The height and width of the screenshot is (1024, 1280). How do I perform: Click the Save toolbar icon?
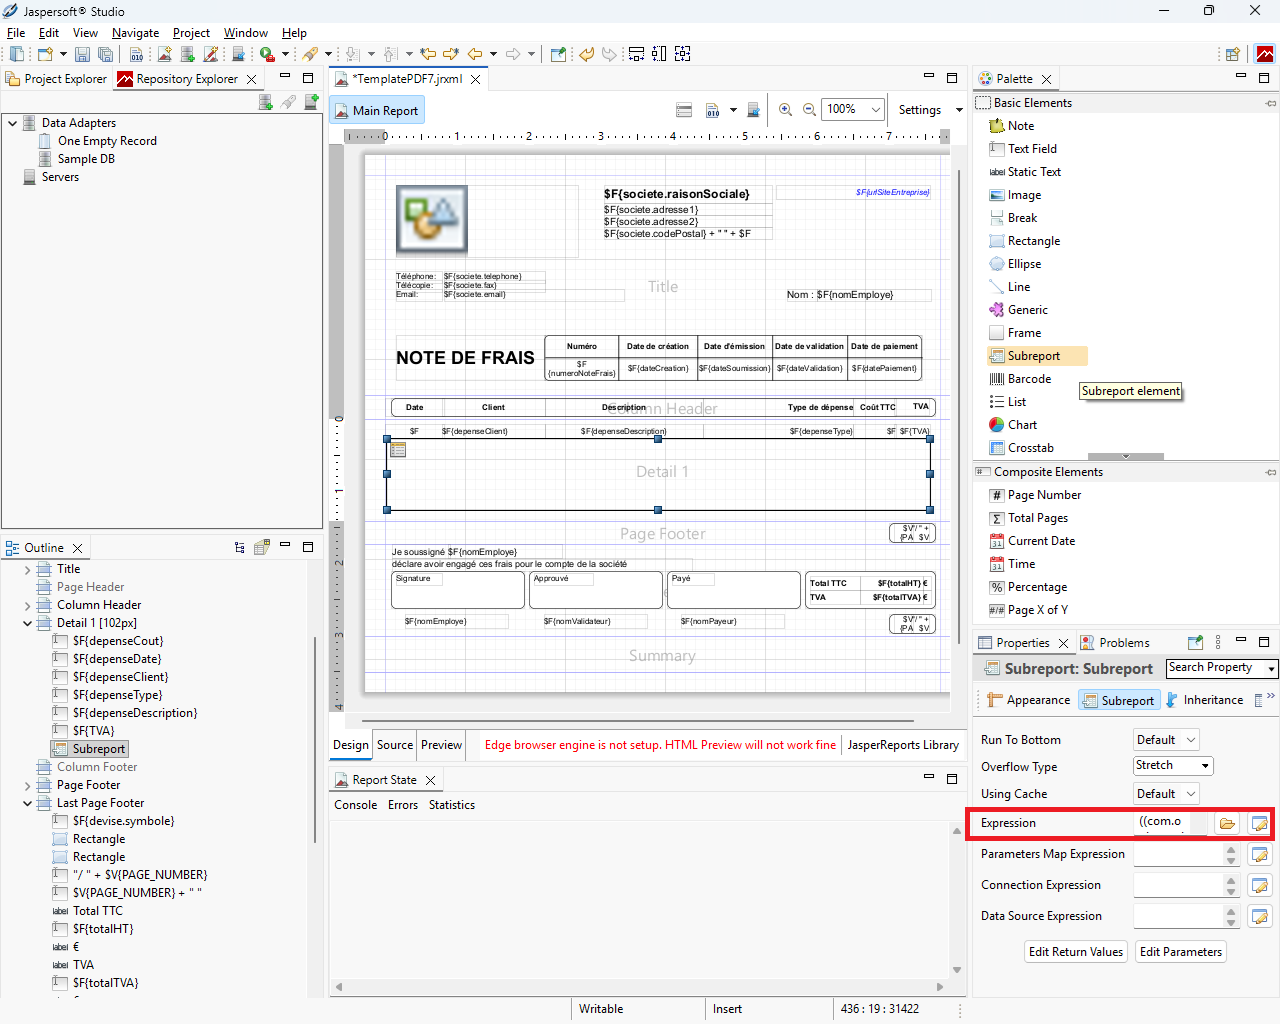[x=83, y=54]
